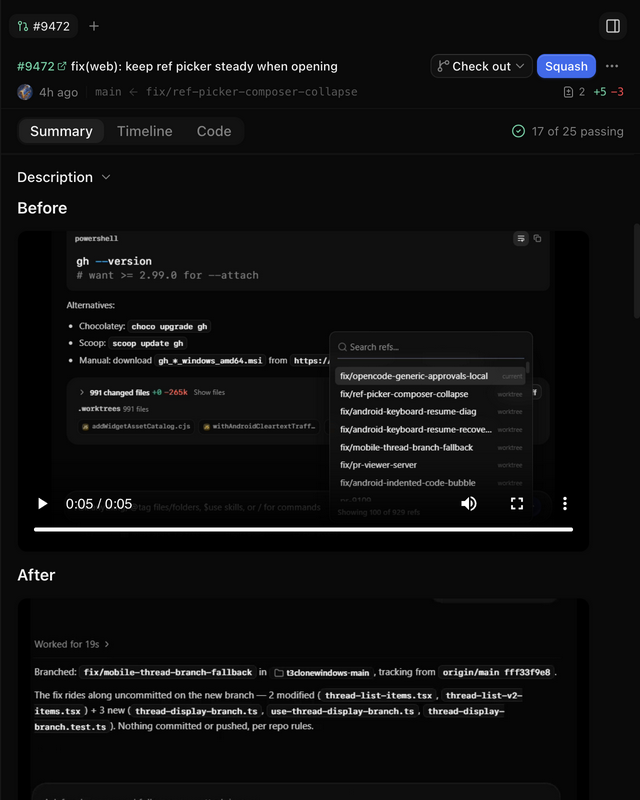Open PR #9472 external link icon
Image resolution: width=640 pixels, height=800 pixels.
62,66
